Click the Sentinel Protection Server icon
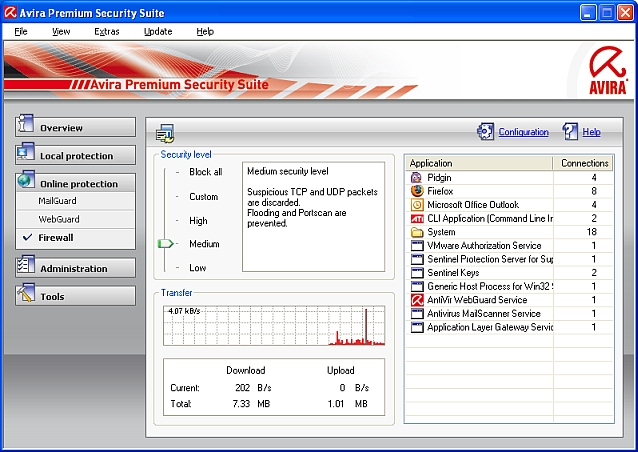The height and width of the screenshot is (452, 638). (417, 259)
